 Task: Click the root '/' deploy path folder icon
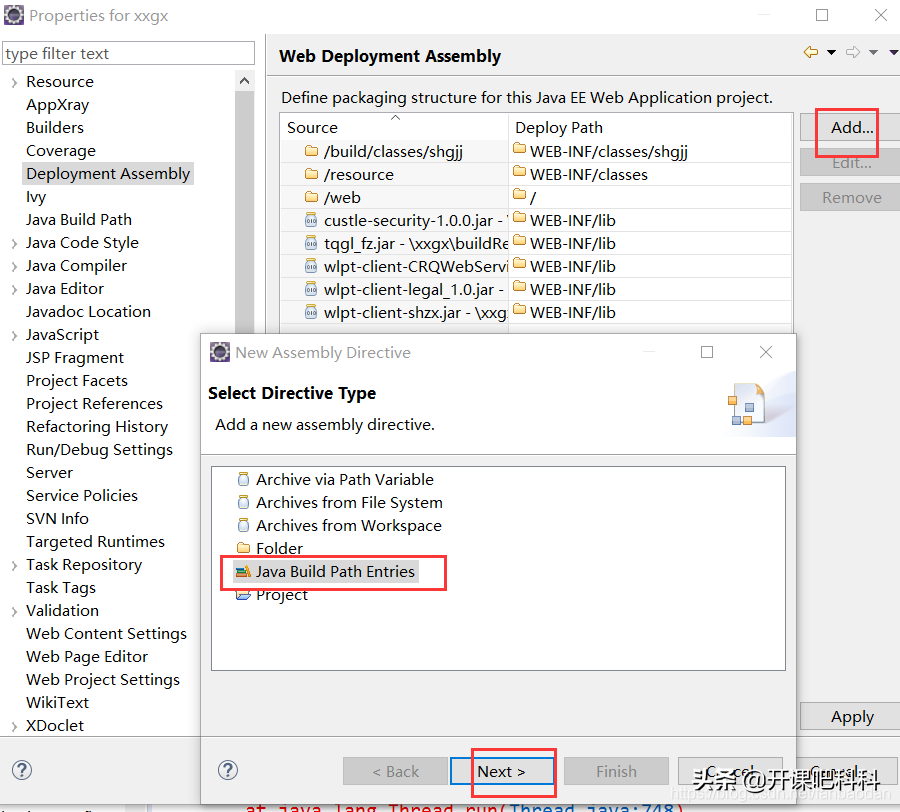click(x=519, y=195)
